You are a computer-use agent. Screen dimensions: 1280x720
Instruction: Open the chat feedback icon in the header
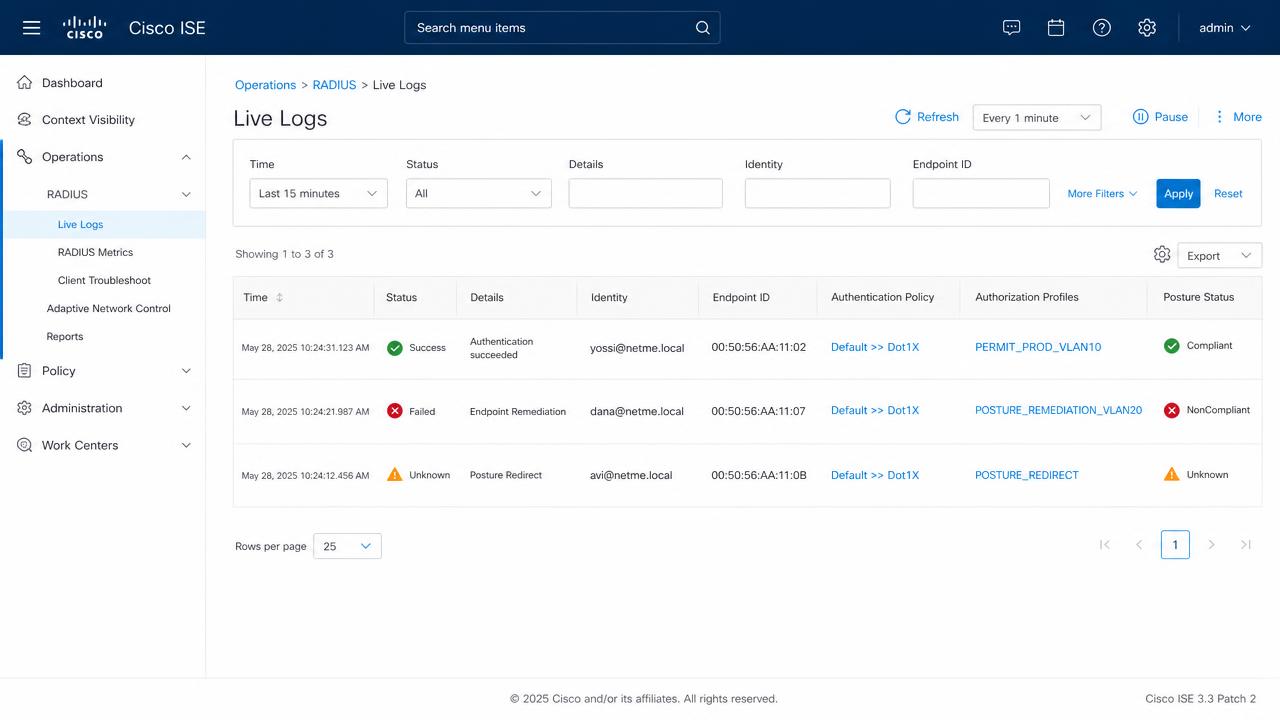(x=1011, y=28)
